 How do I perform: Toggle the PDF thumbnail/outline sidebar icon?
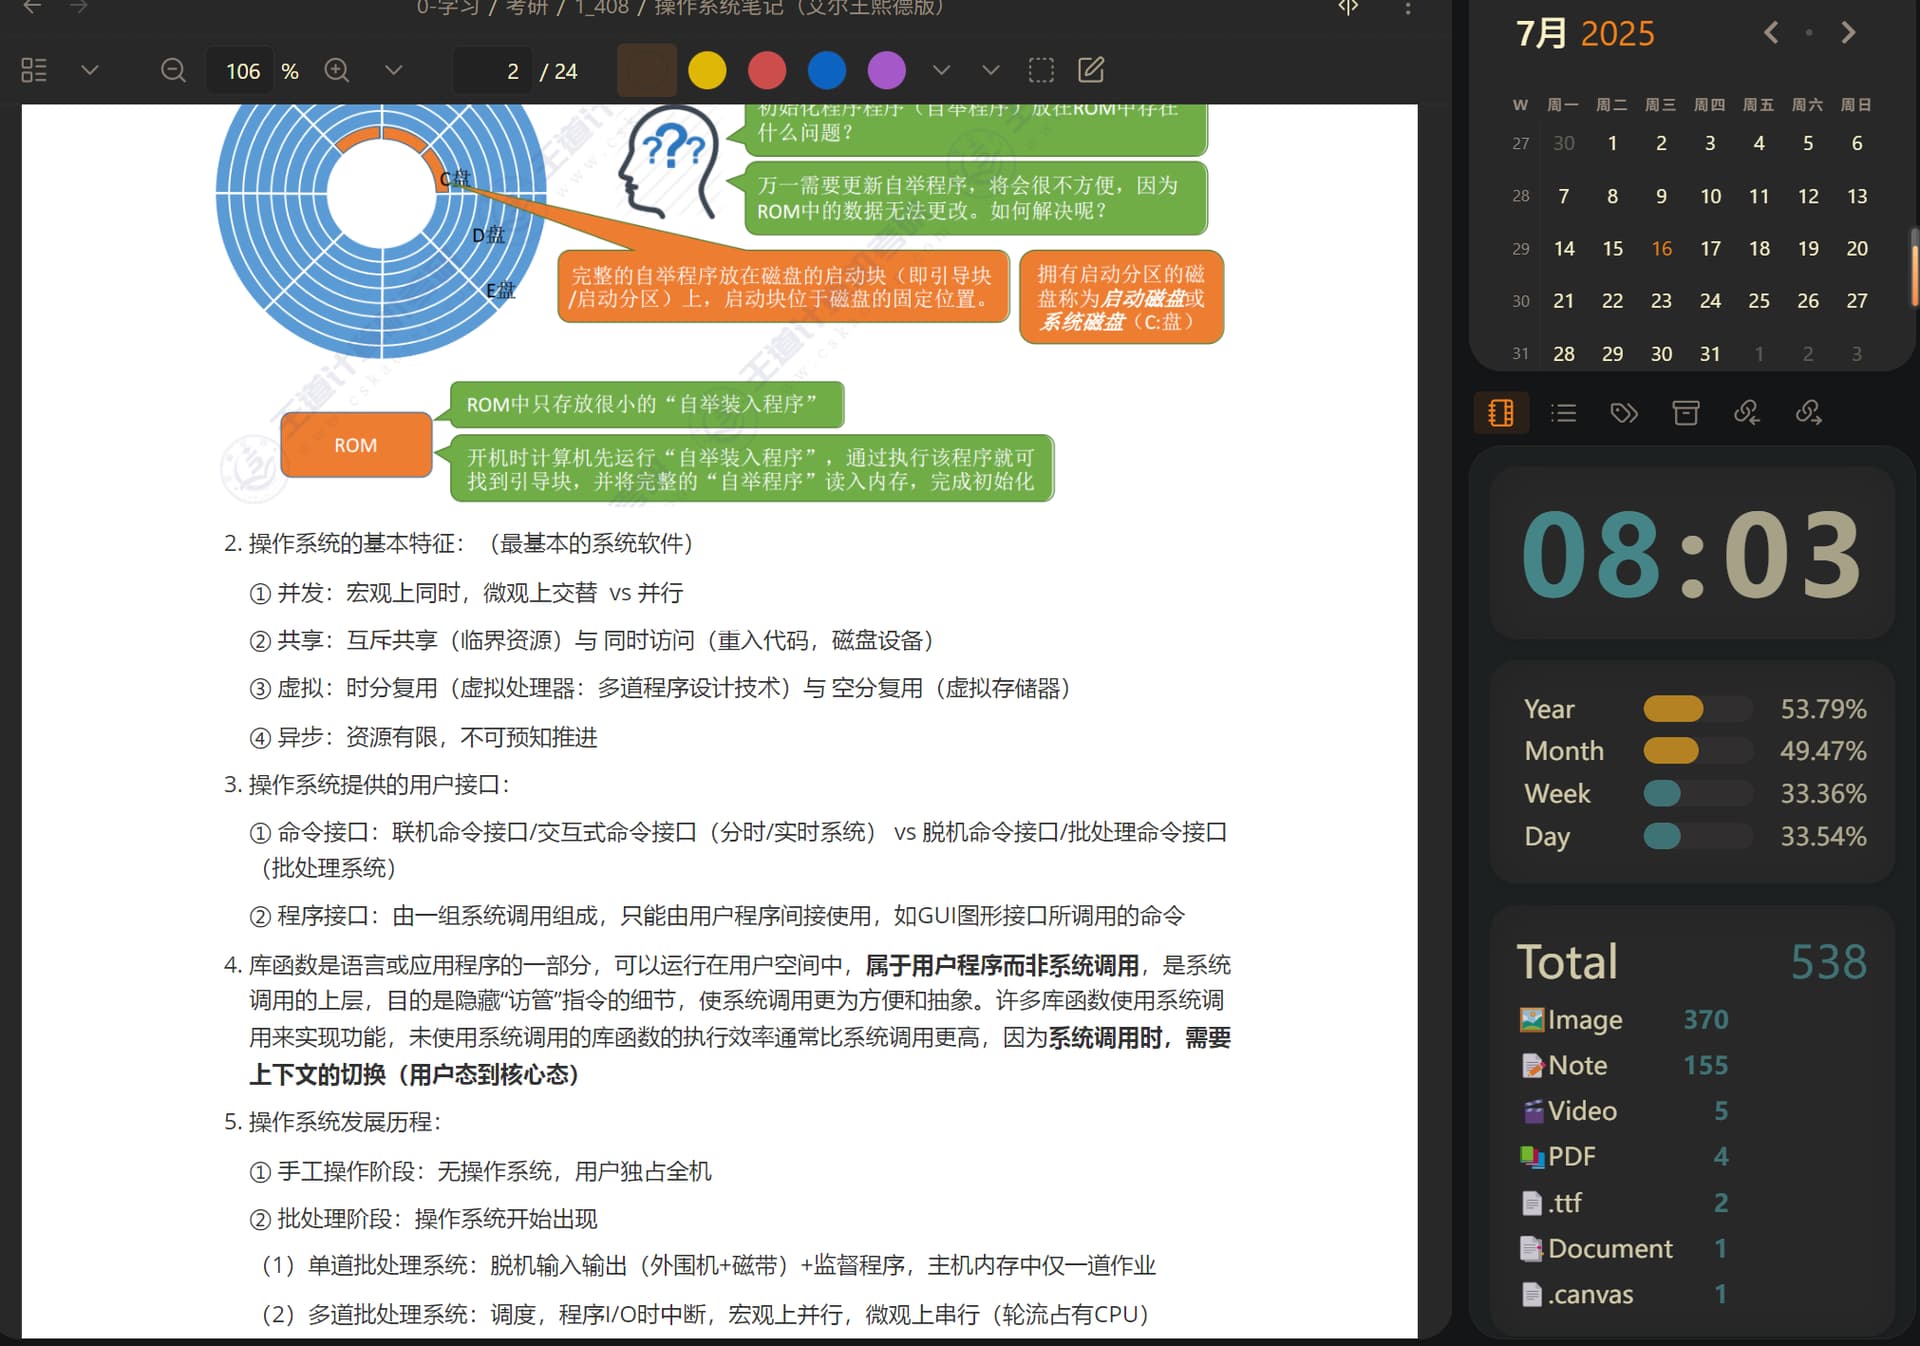pos(34,70)
